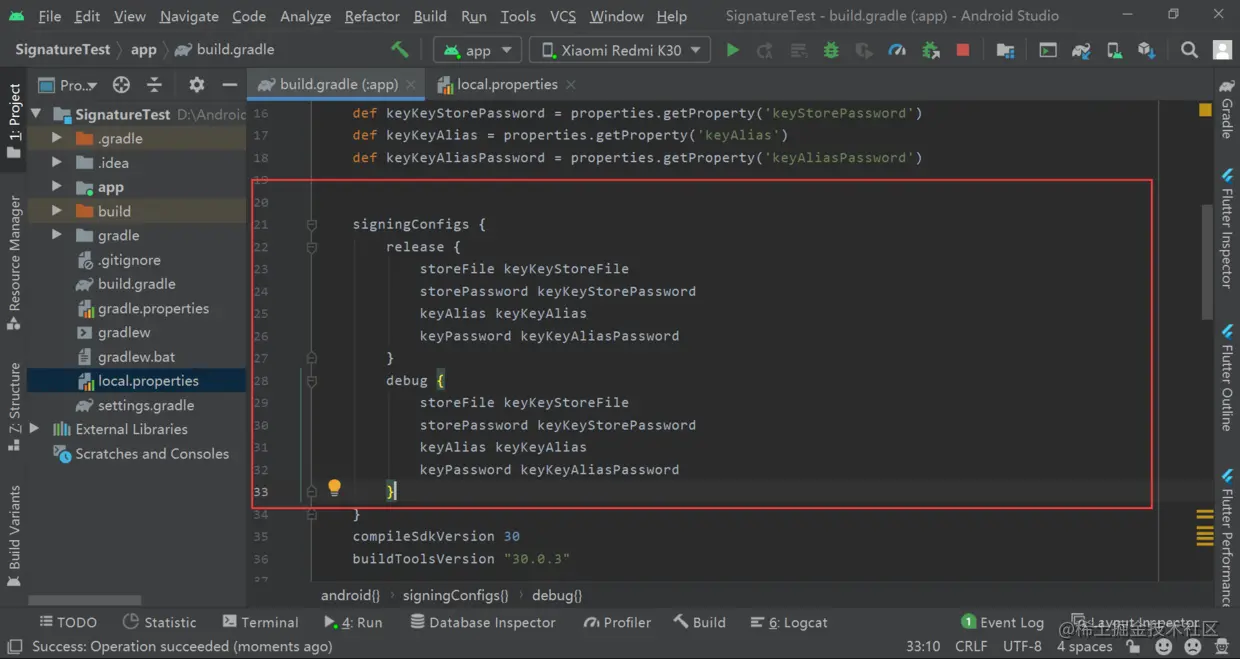This screenshot has height=659, width=1240.
Task: Click Search Everywhere magnifier icon
Action: coord(1189,50)
